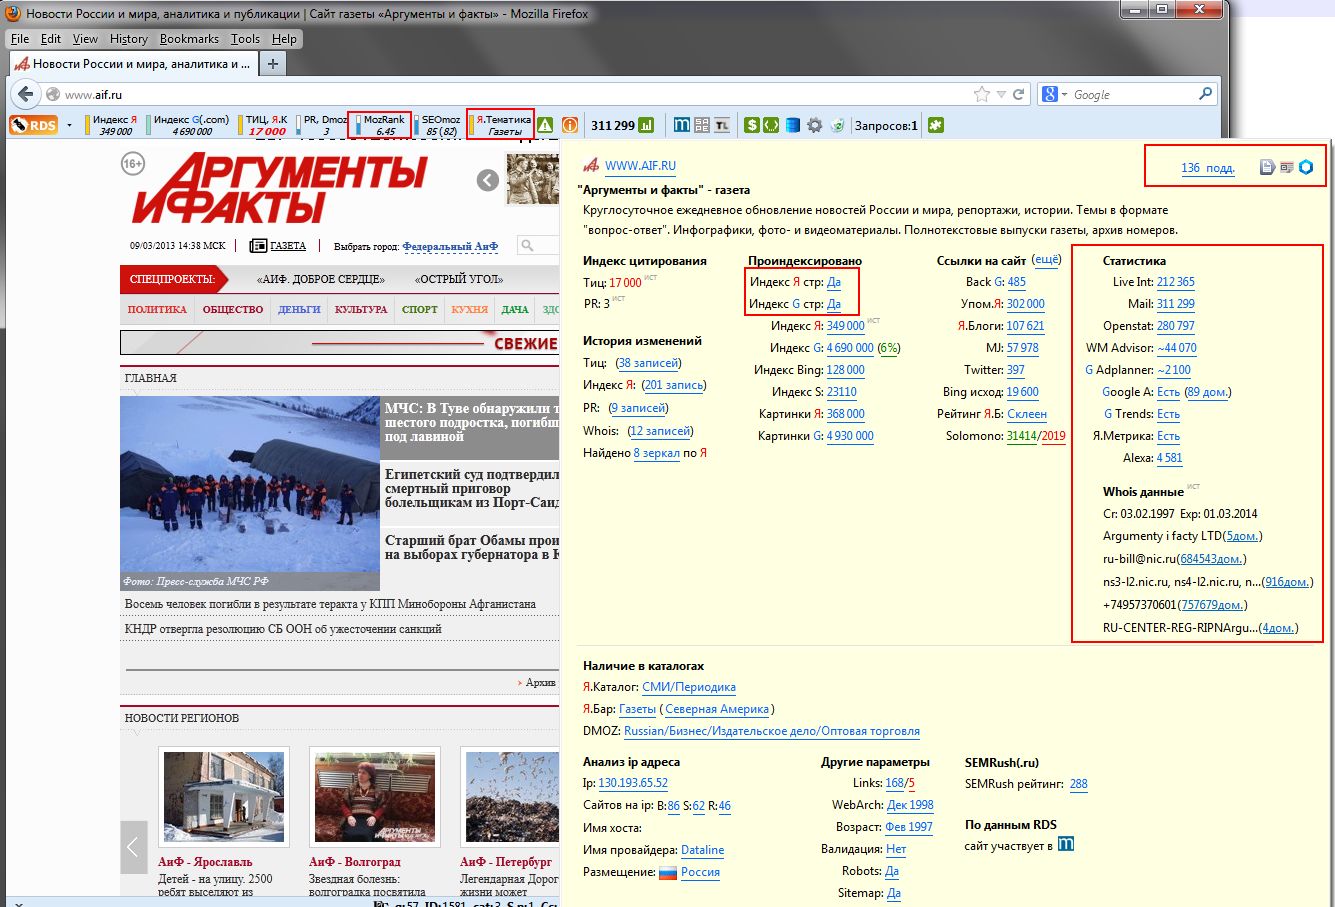Viewport: 1335px width, 907px height.
Task: Open the File menu
Action: (x=20, y=39)
